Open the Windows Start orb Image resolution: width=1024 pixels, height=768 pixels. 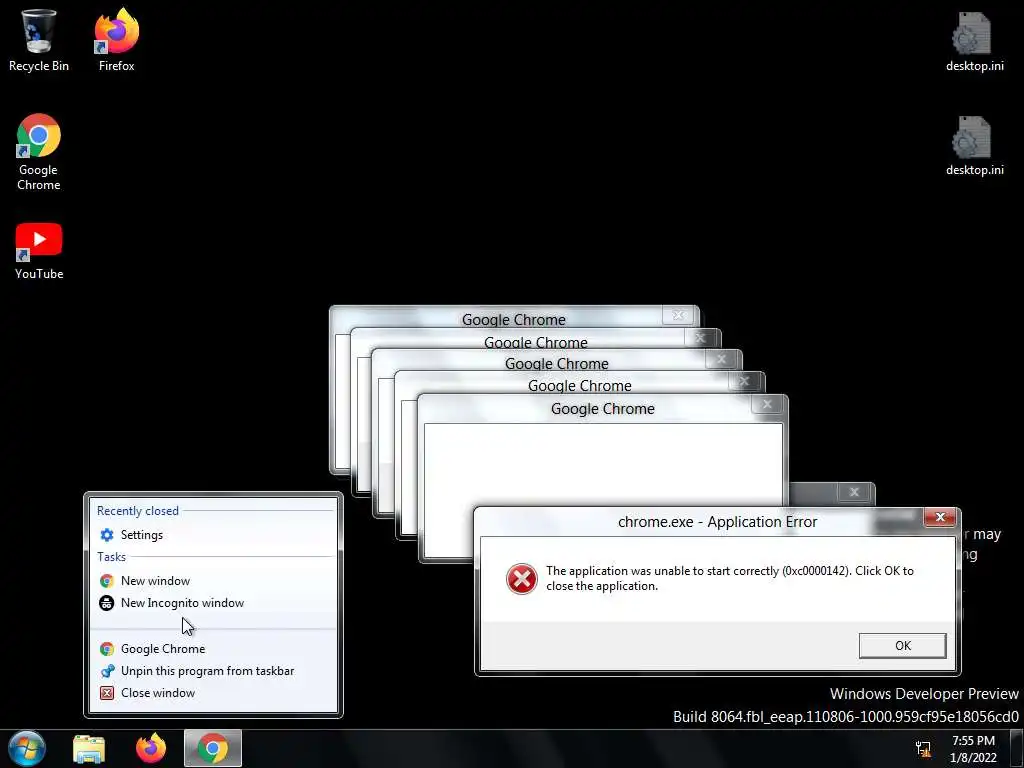coord(27,748)
